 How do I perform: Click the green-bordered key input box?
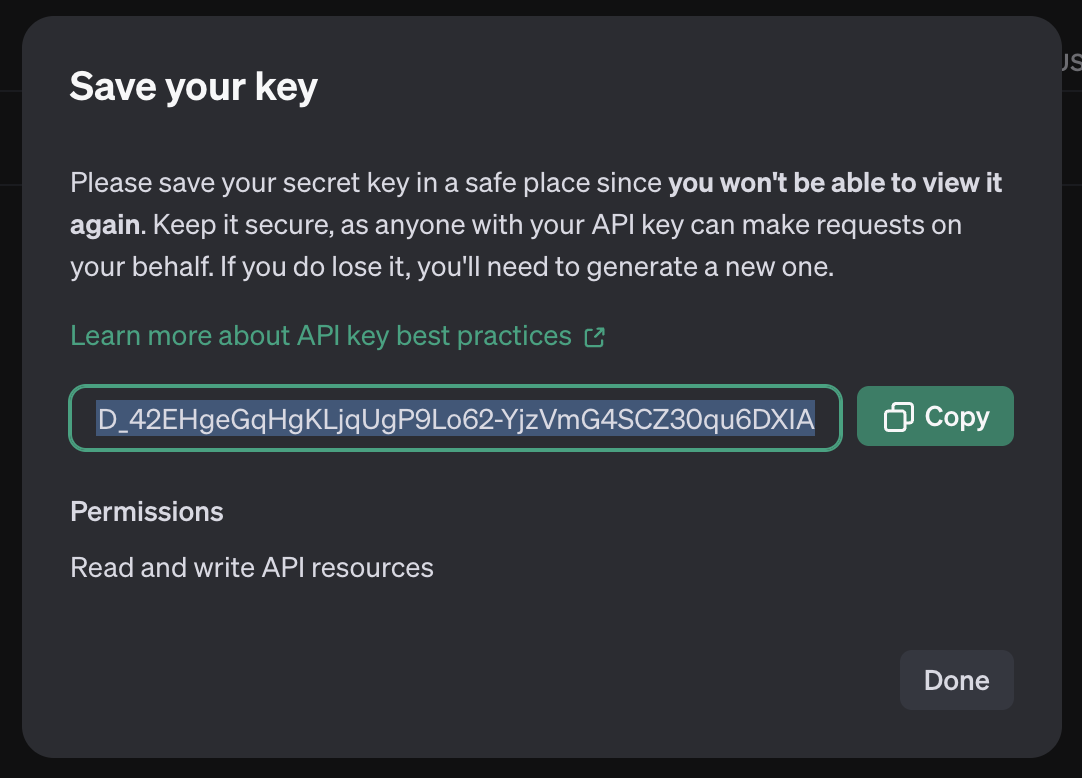point(455,418)
